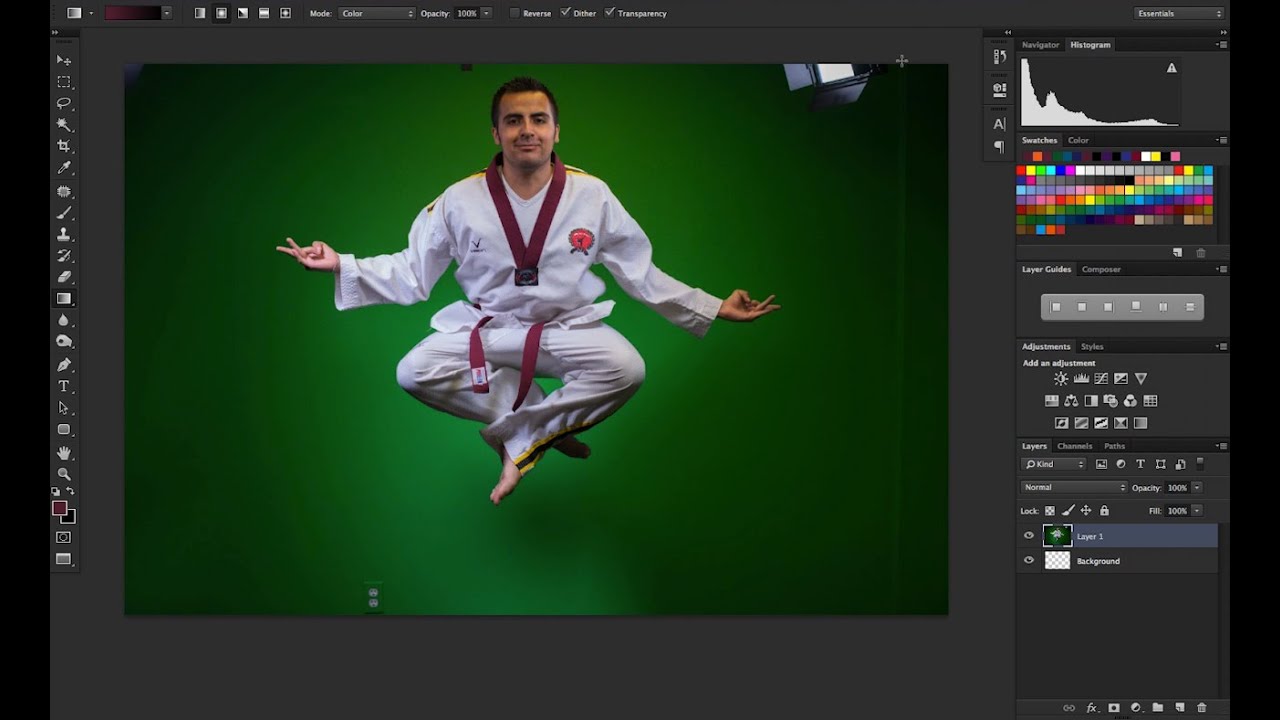Select the Lasso tool
Image resolution: width=1280 pixels, height=720 pixels.
tap(64, 104)
